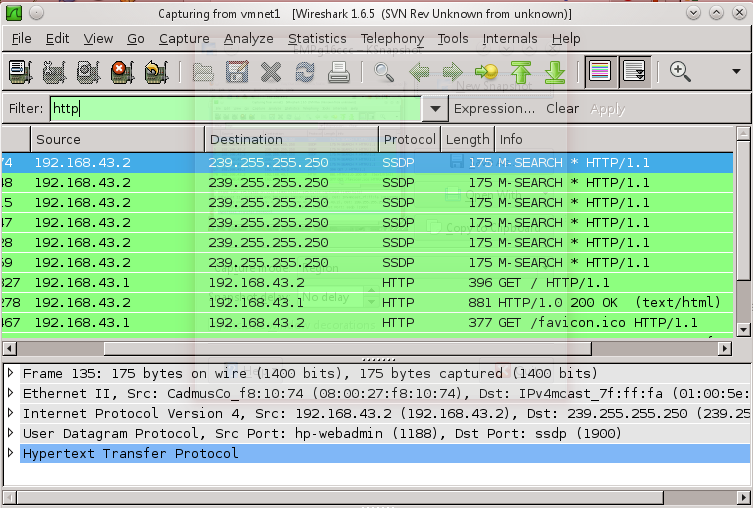The width and height of the screenshot is (753, 508).
Task: Sort by the Length column header
Action: coord(468,139)
